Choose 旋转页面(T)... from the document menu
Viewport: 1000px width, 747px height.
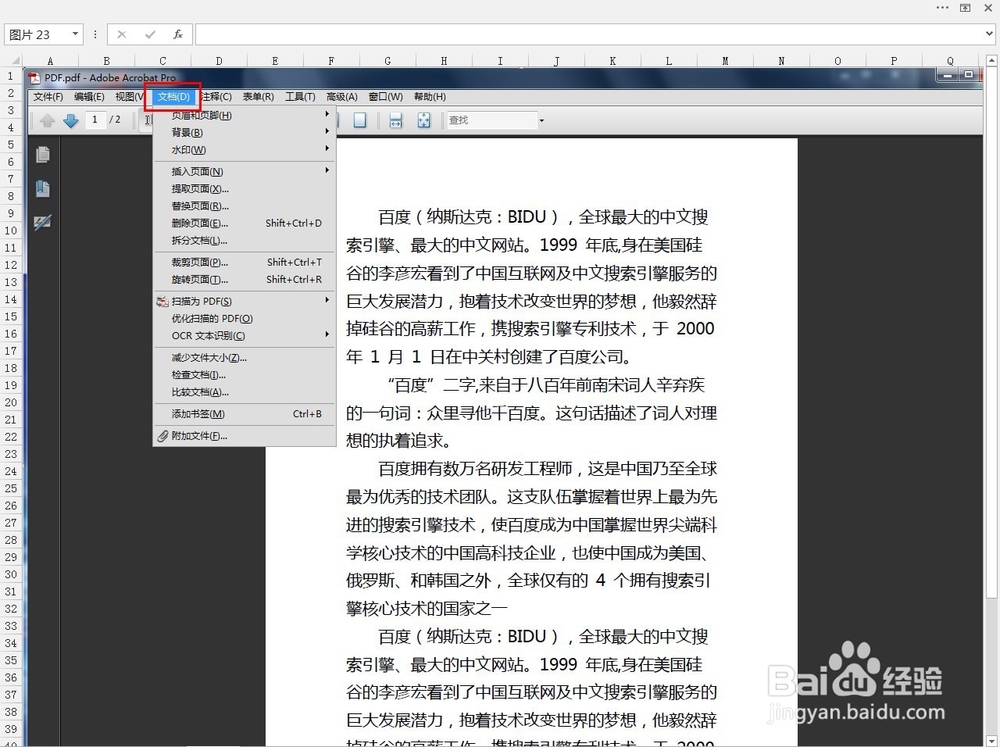(x=245, y=279)
